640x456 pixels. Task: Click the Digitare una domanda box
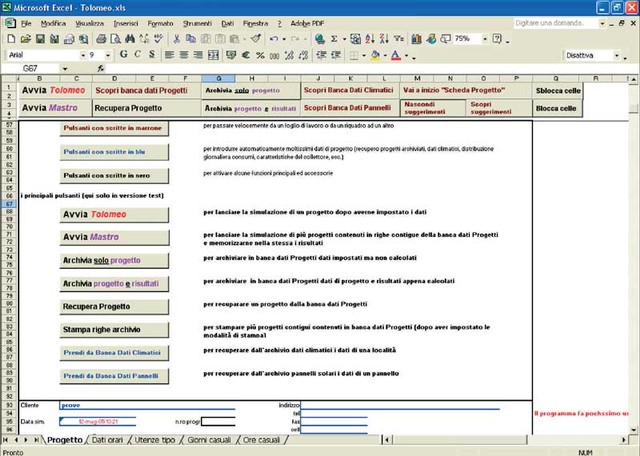[556, 23]
